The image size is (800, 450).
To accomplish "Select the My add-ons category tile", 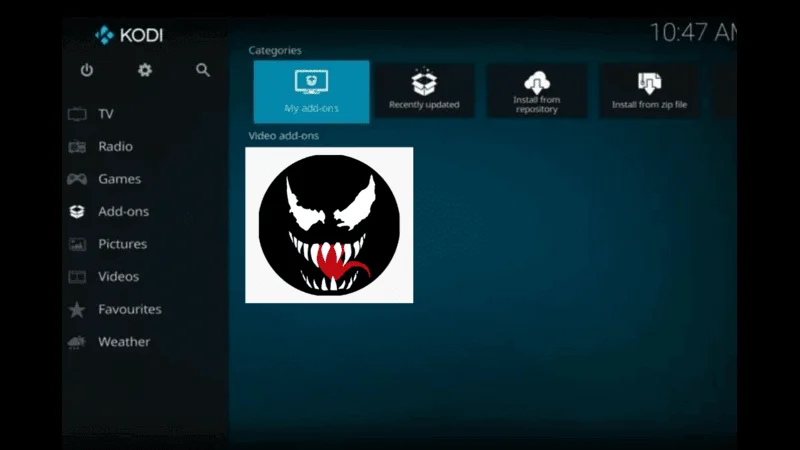I will 311,92.
